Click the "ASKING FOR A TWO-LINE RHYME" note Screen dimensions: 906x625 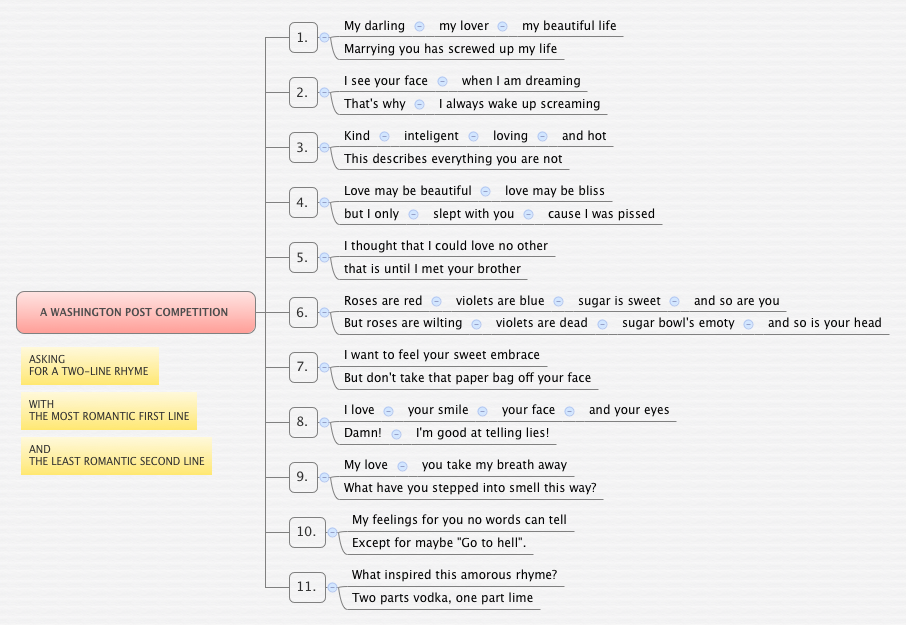coord(89,366)
